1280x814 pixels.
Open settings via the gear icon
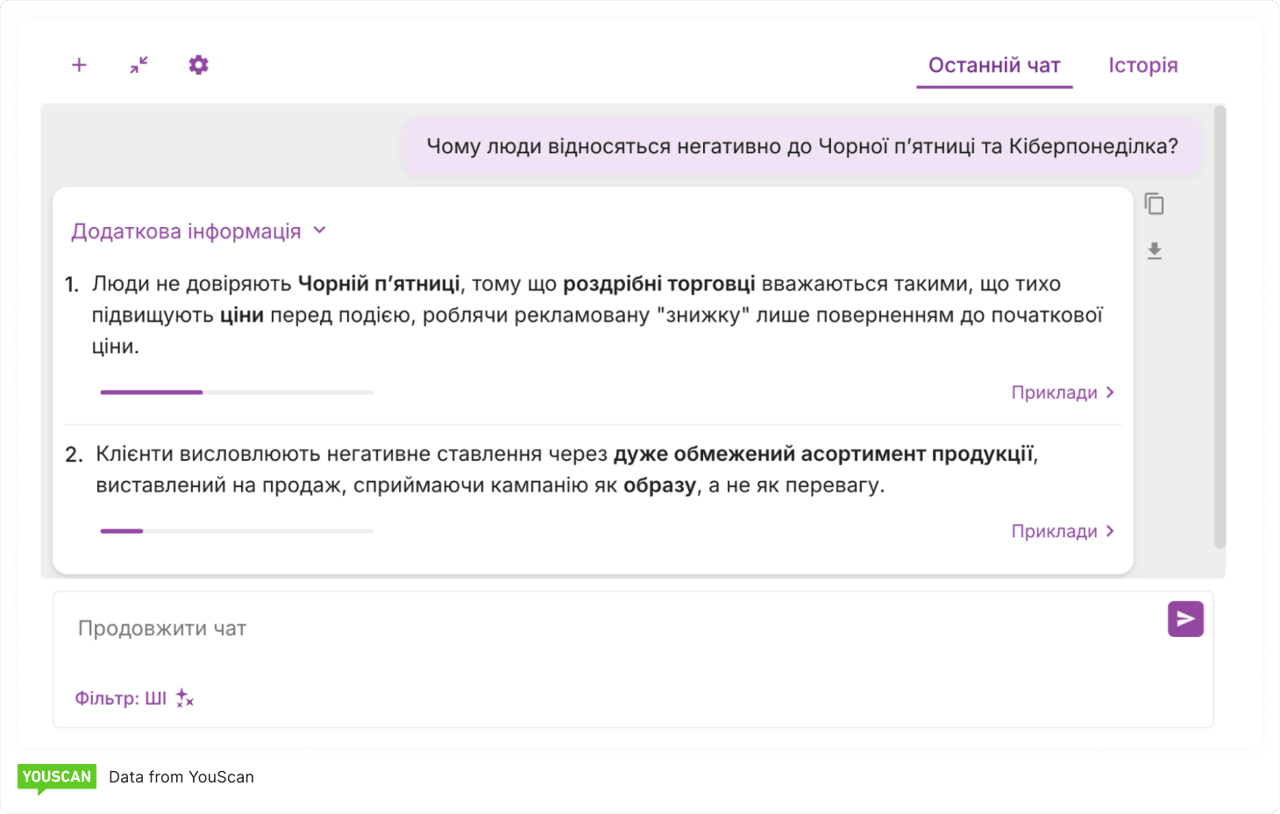coord(198,64)
